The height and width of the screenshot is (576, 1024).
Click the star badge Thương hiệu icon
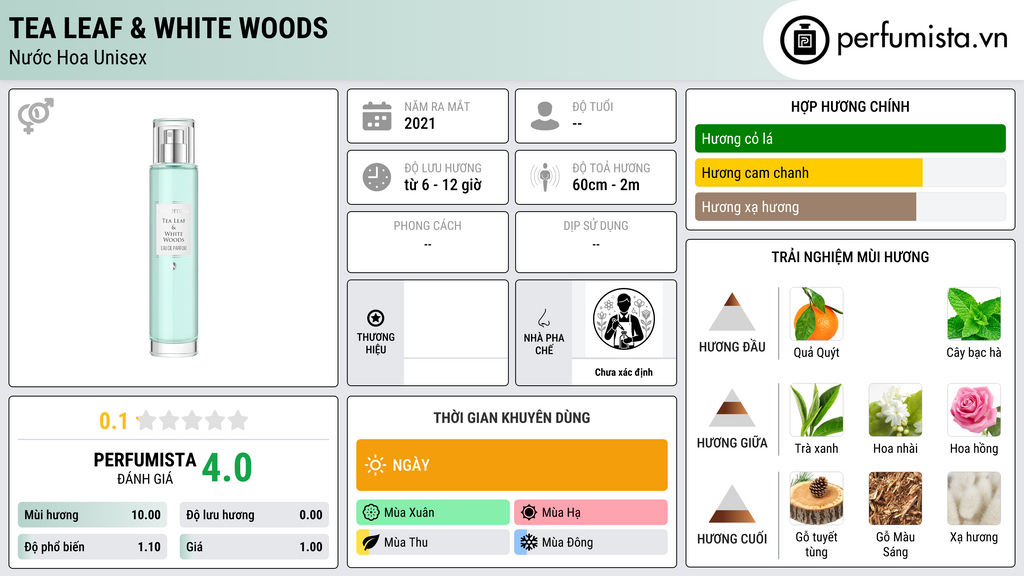pos(376,318)
